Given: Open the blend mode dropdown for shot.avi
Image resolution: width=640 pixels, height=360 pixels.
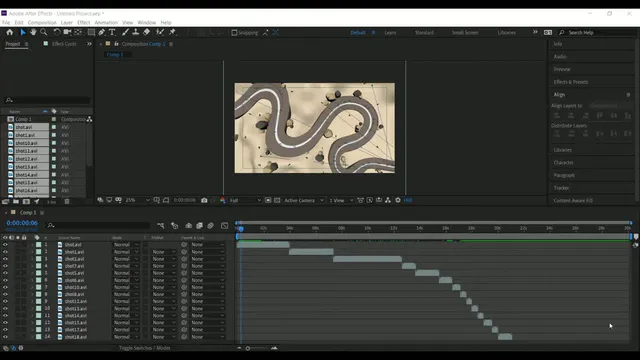Looking at the screenshot, I should 126,245.
